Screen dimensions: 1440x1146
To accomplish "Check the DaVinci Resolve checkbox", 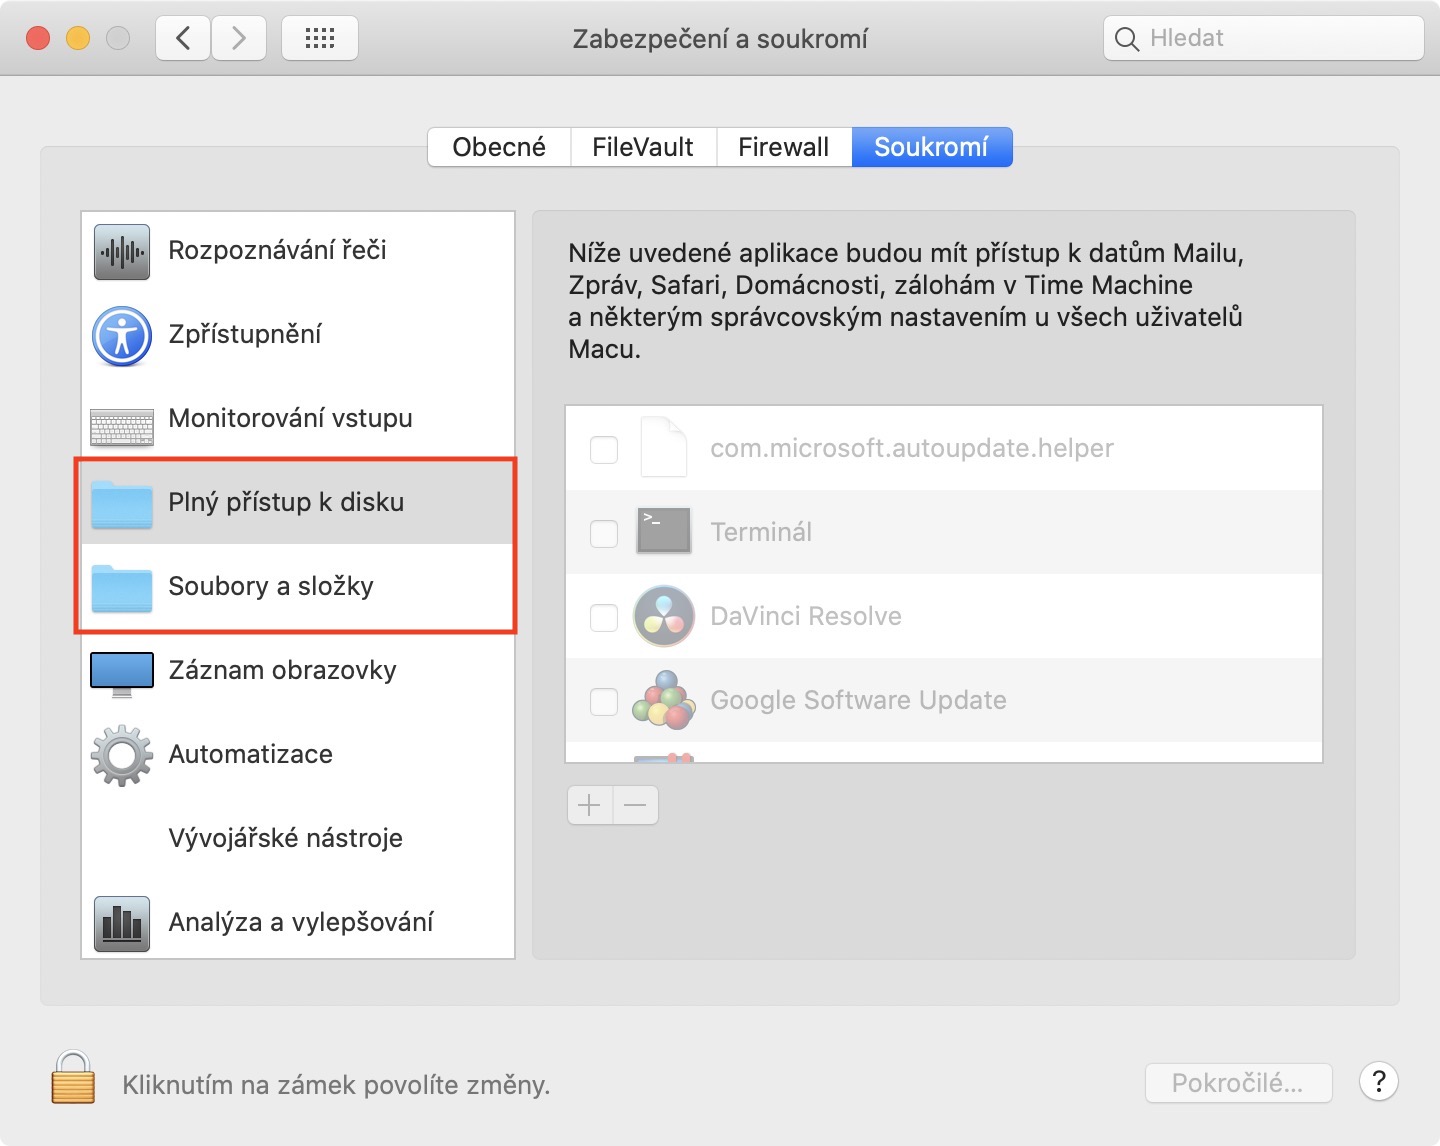I will (x=604, y=618).
